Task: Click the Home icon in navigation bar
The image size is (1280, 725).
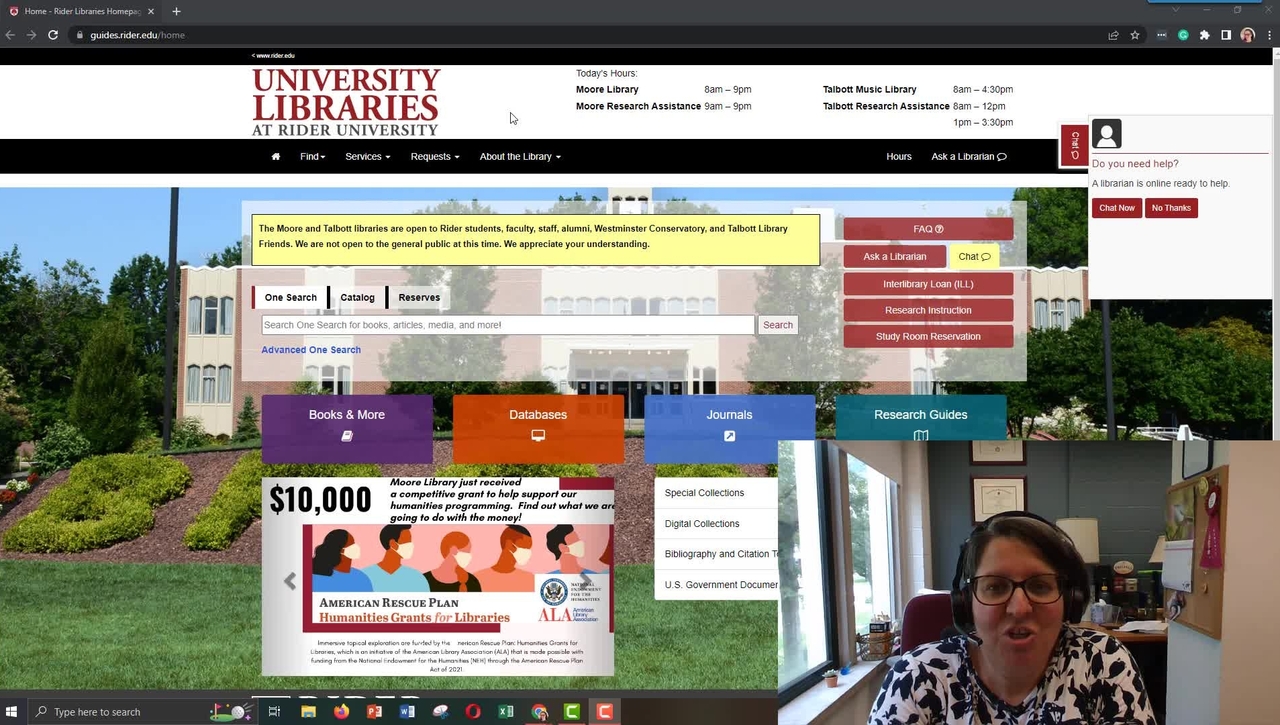Action: point(276,157)
